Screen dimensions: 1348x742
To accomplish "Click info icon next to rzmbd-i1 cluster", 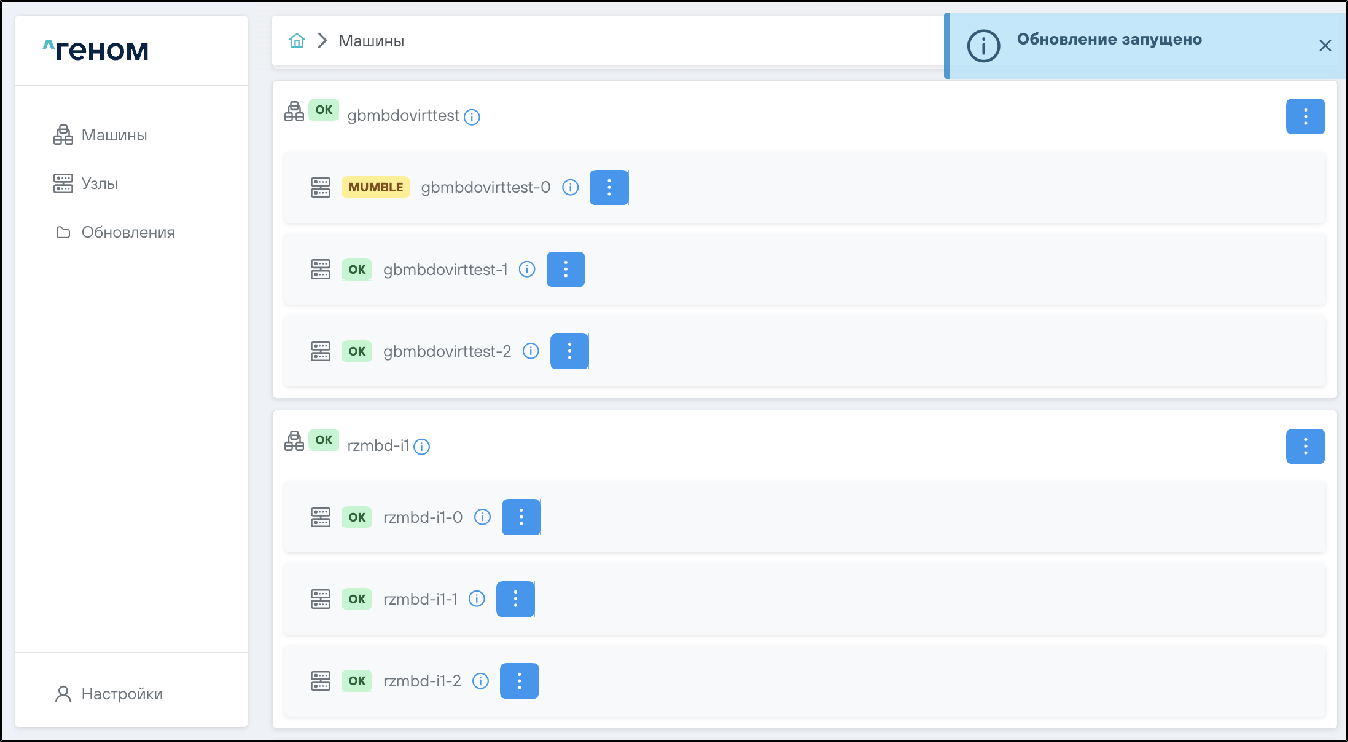I will point(422,447).
